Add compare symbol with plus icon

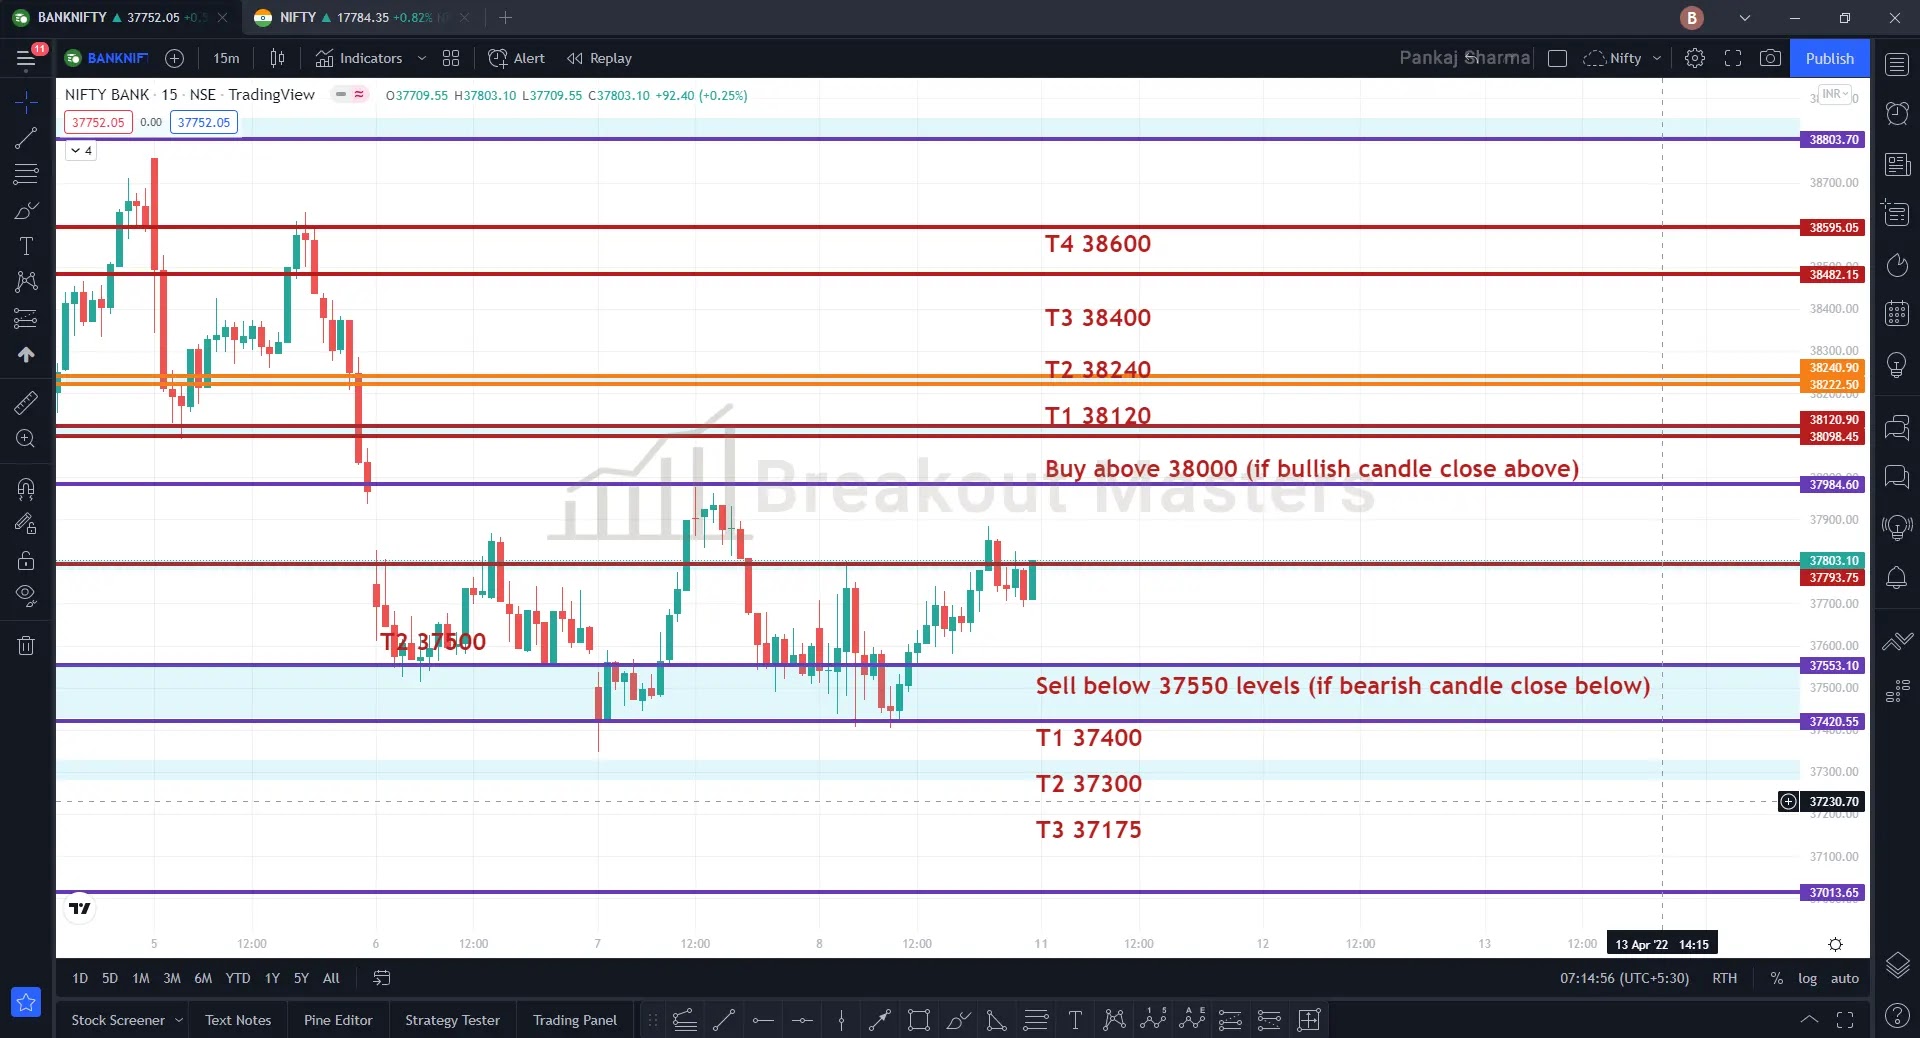(x=174, y=58)
